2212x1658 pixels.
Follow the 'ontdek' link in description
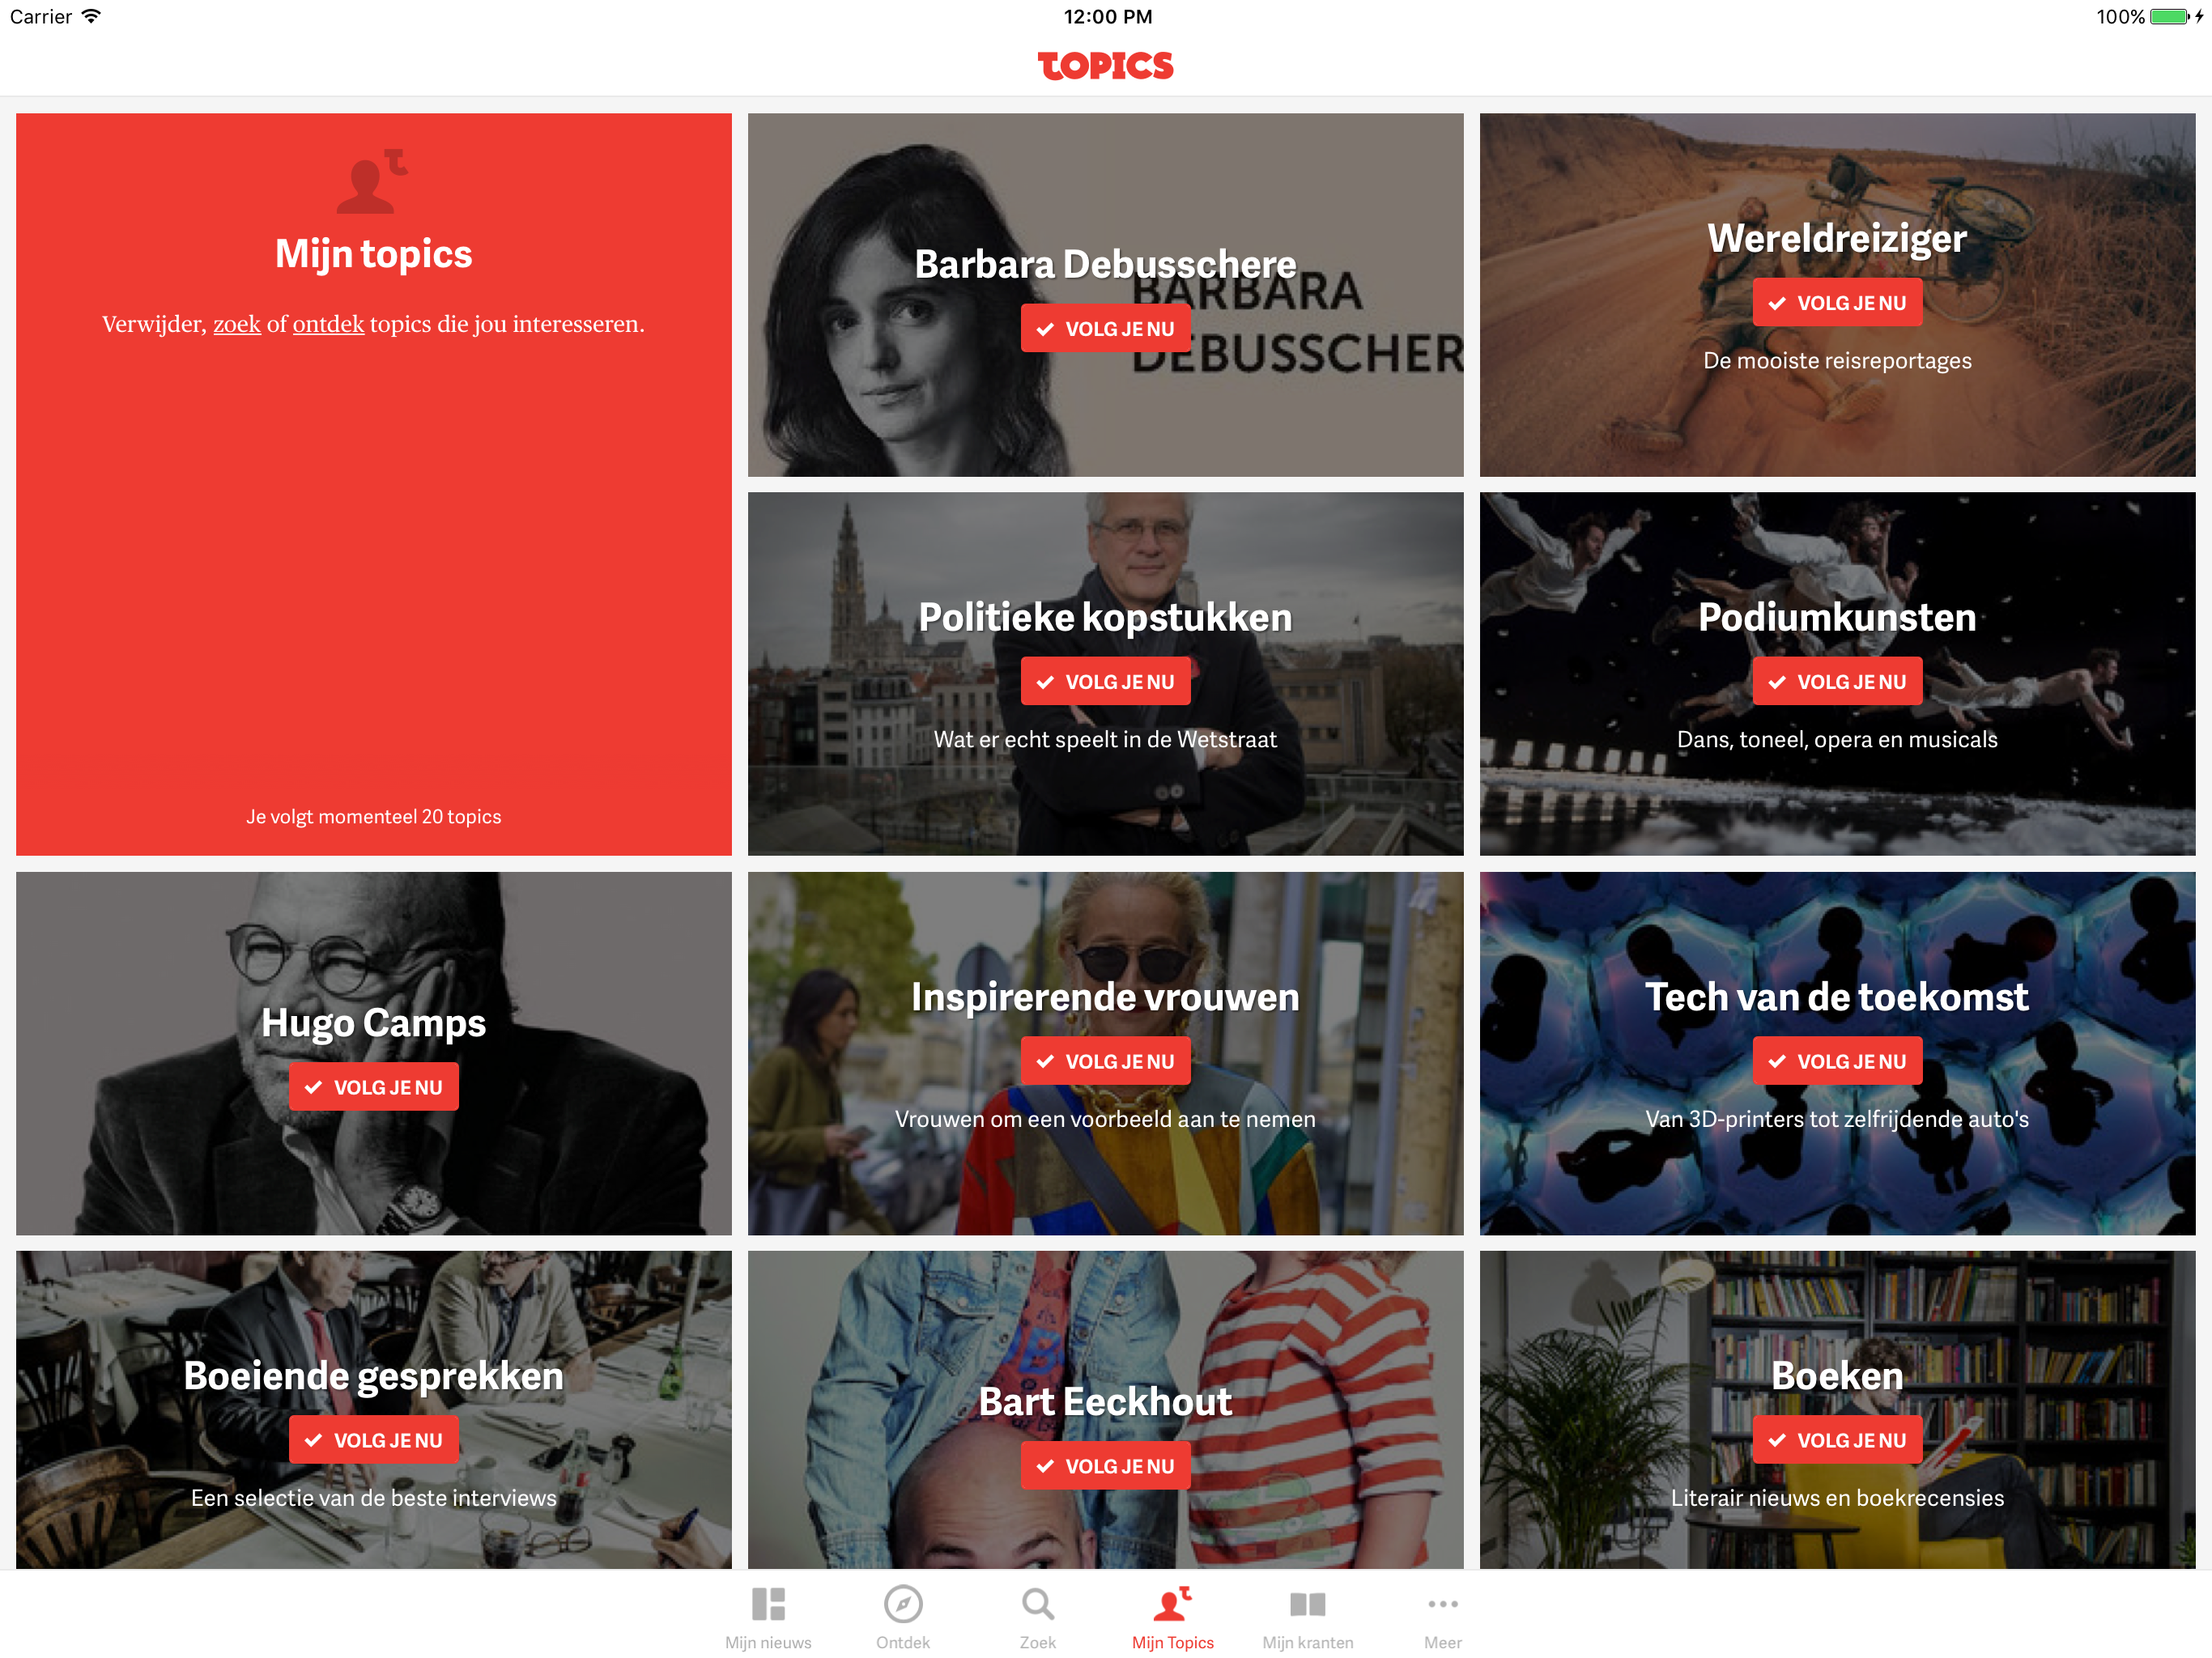point(328,324)
